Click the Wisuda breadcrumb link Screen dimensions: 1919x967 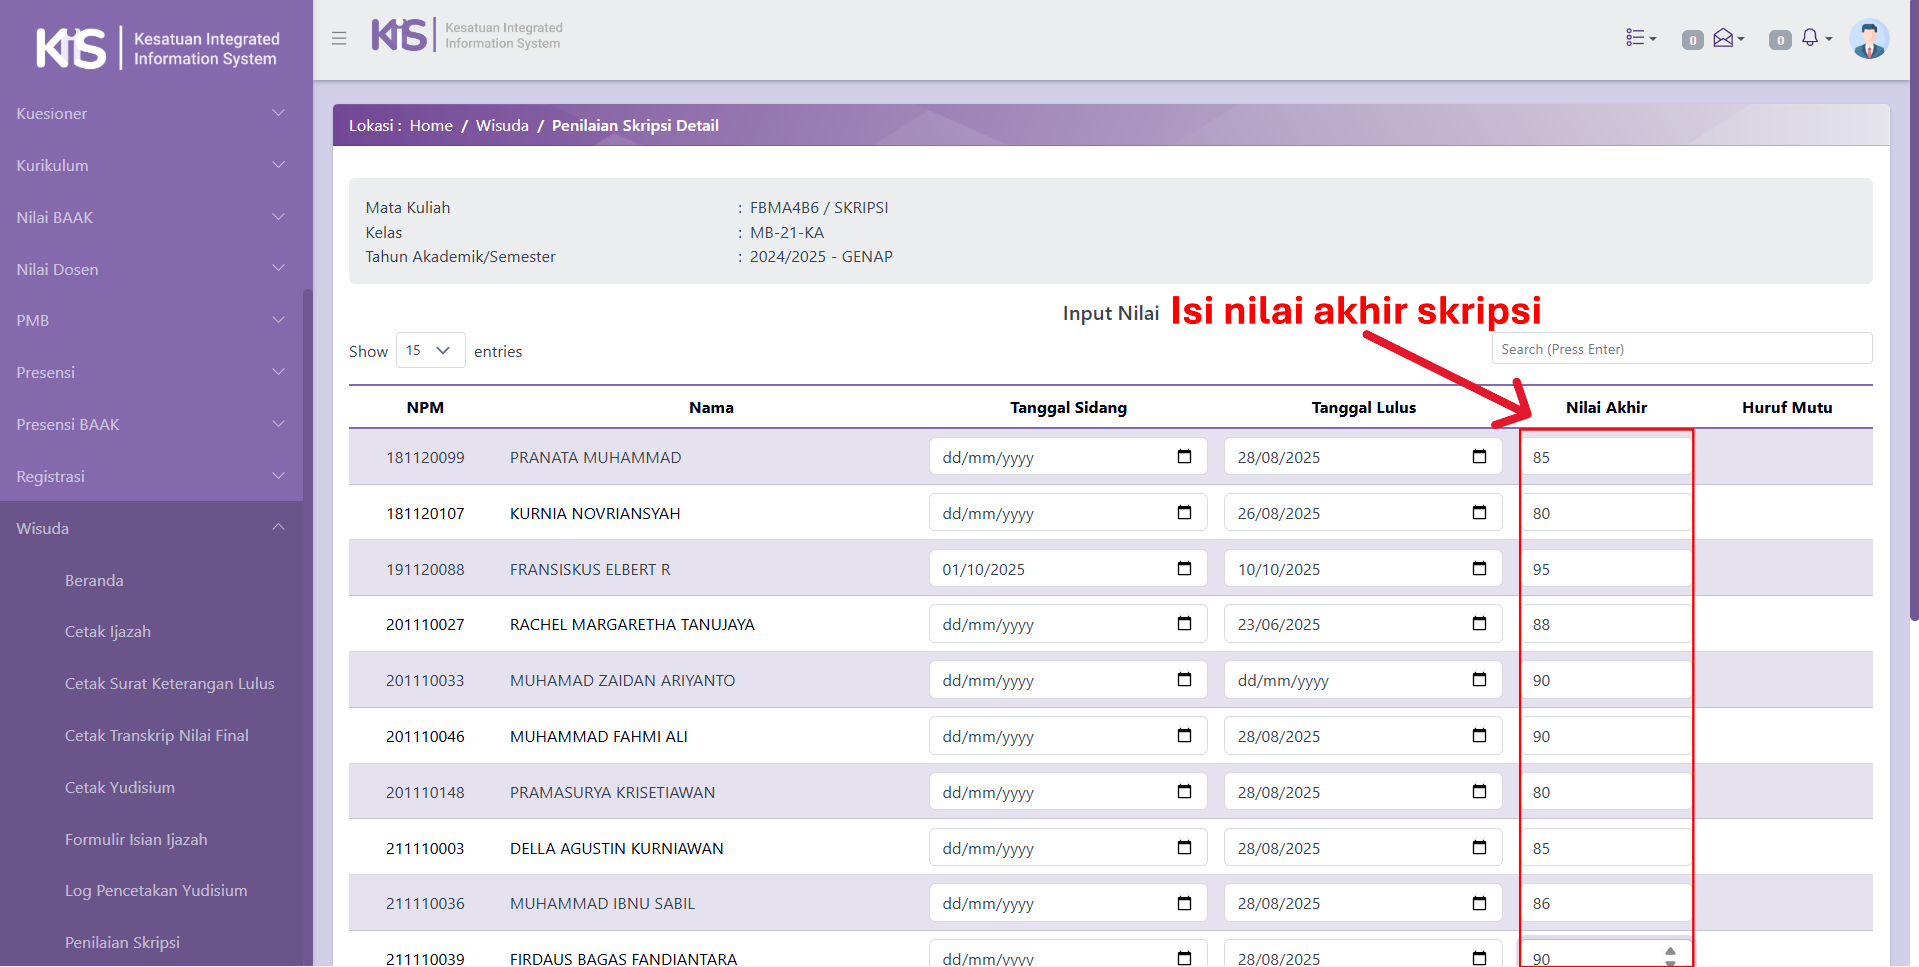click(x=502, y=126)
